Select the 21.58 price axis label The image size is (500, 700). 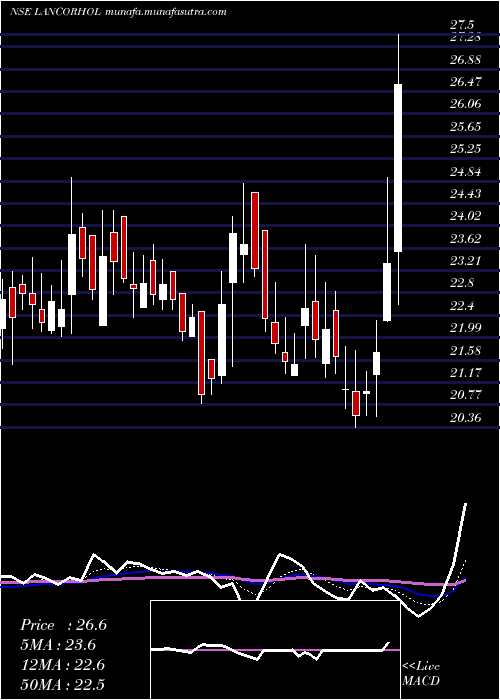pyautogui.click(x=465, y=351)
